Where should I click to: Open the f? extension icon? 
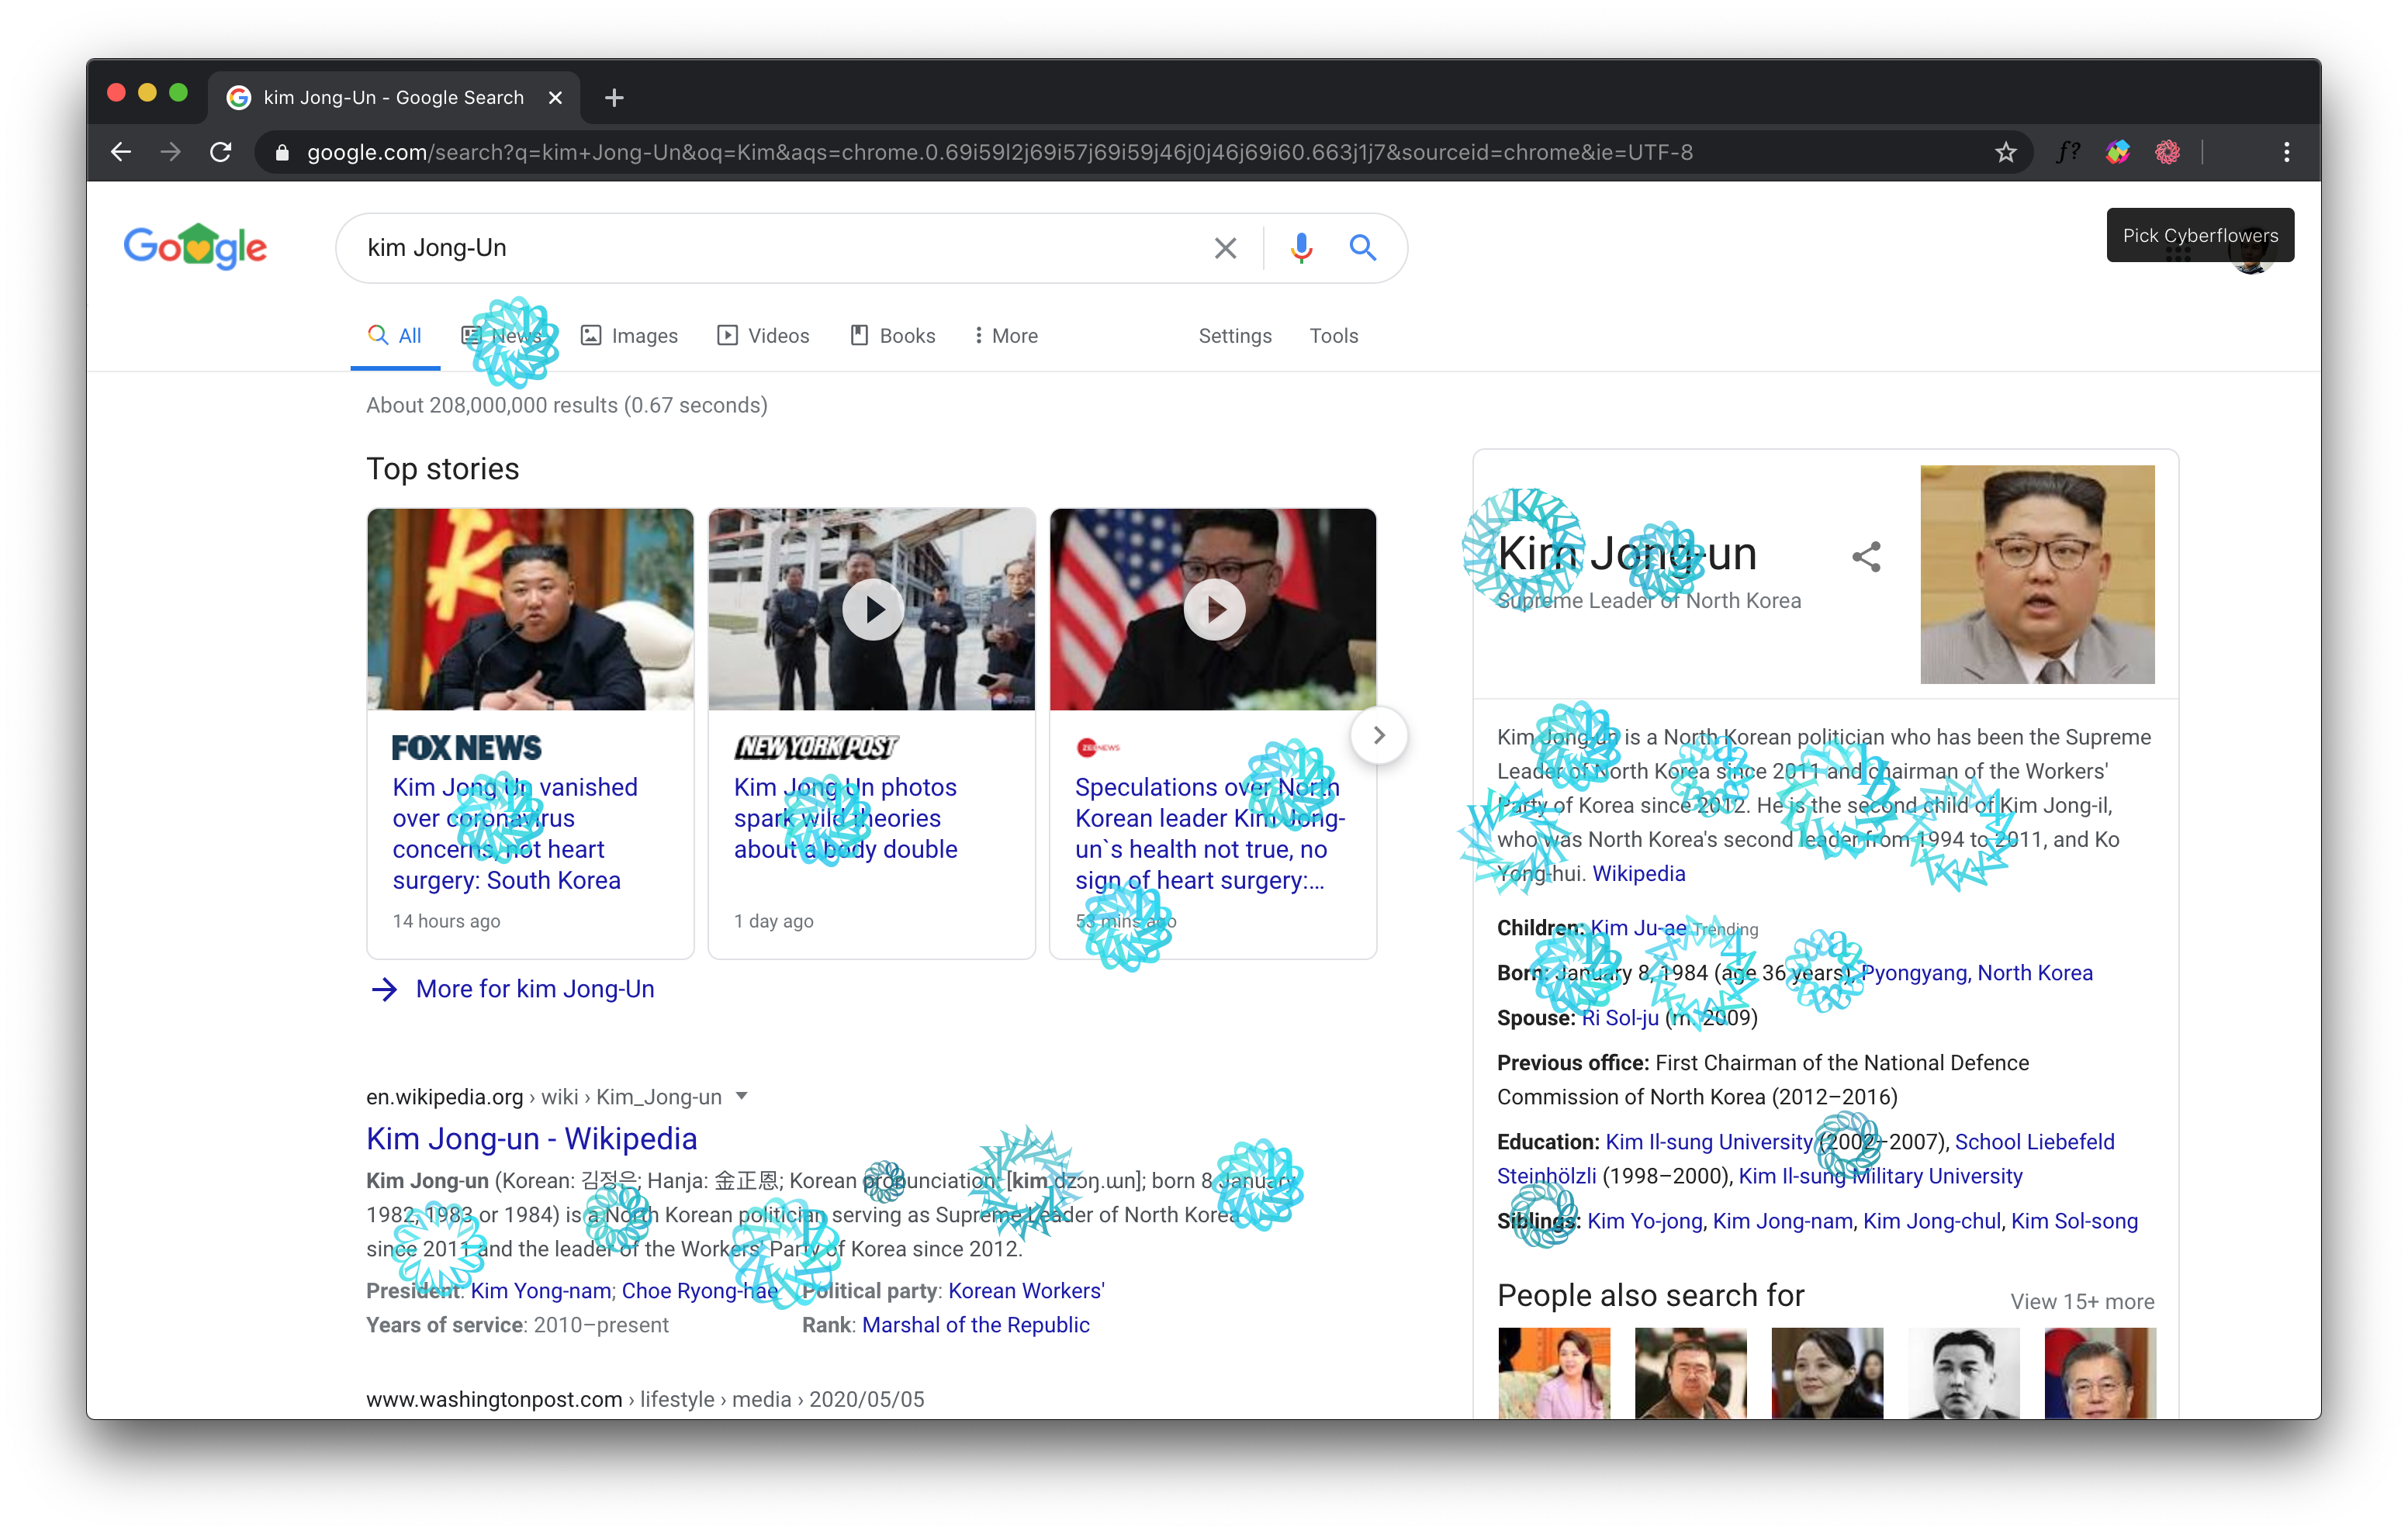click(x=2068, y=152)
